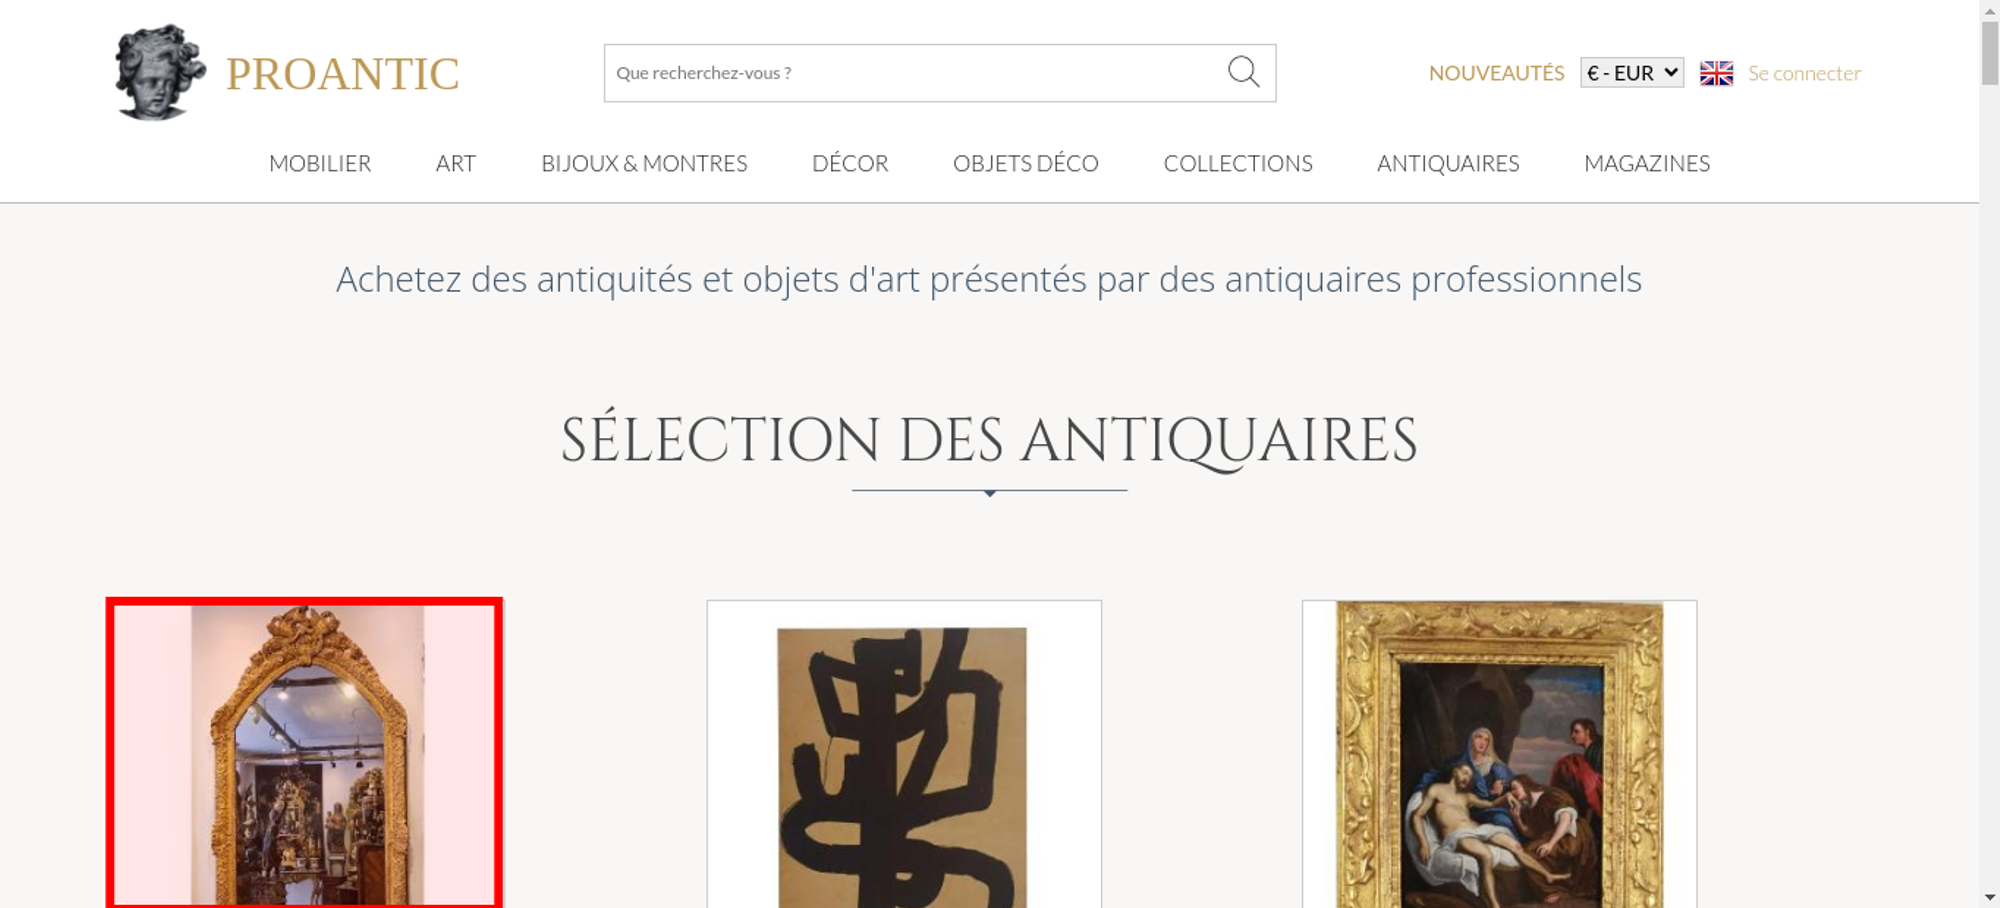The image size is (2000, 908).
Task: Open the ART menu
Action: click(456, 163)
